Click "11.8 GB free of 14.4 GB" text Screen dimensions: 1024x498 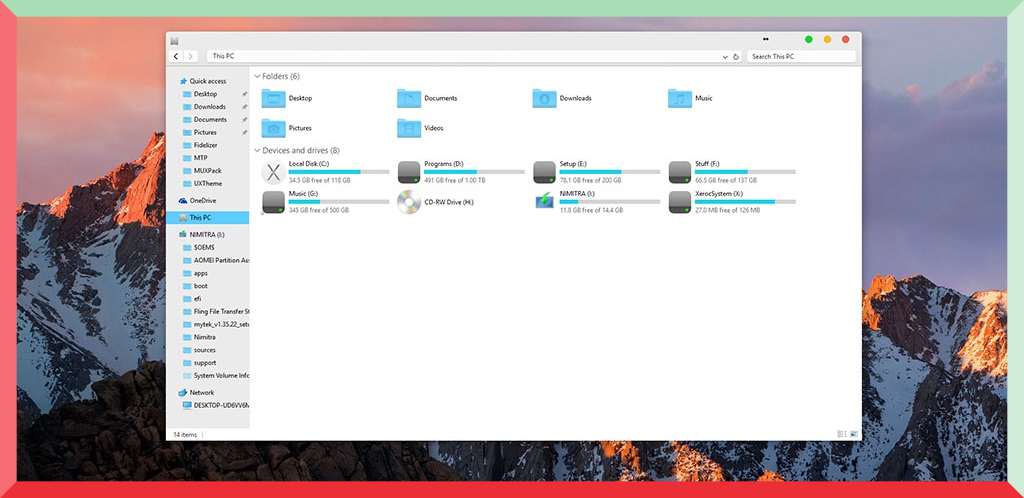pos(591,210)
